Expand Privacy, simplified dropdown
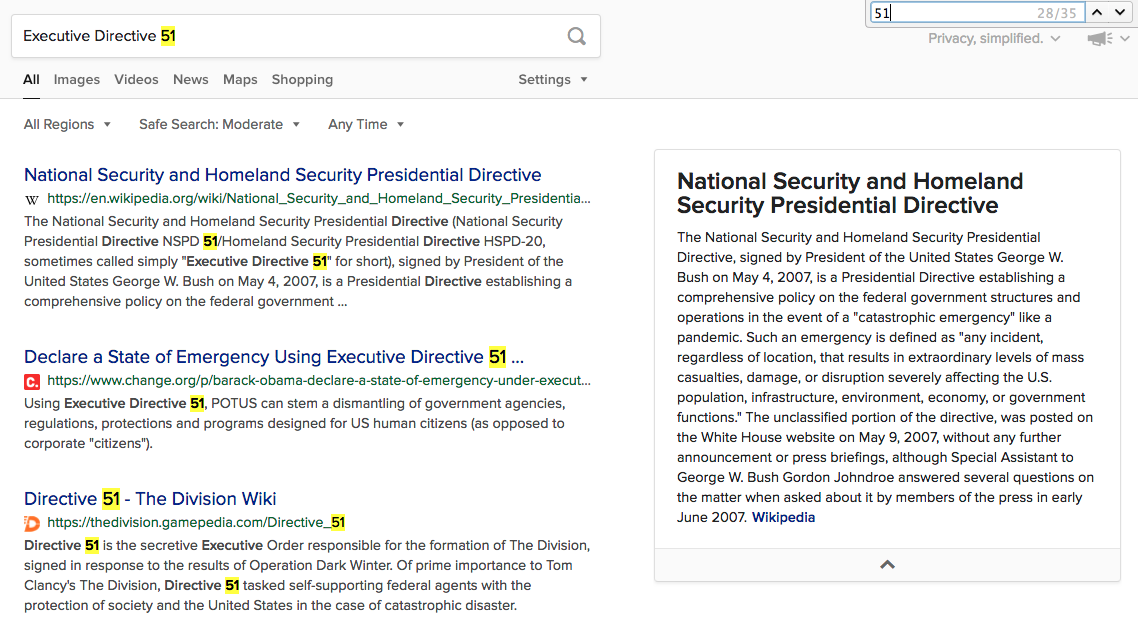Image resolution: width=1138 pixels, height=633 pixels. click(994, 38)
